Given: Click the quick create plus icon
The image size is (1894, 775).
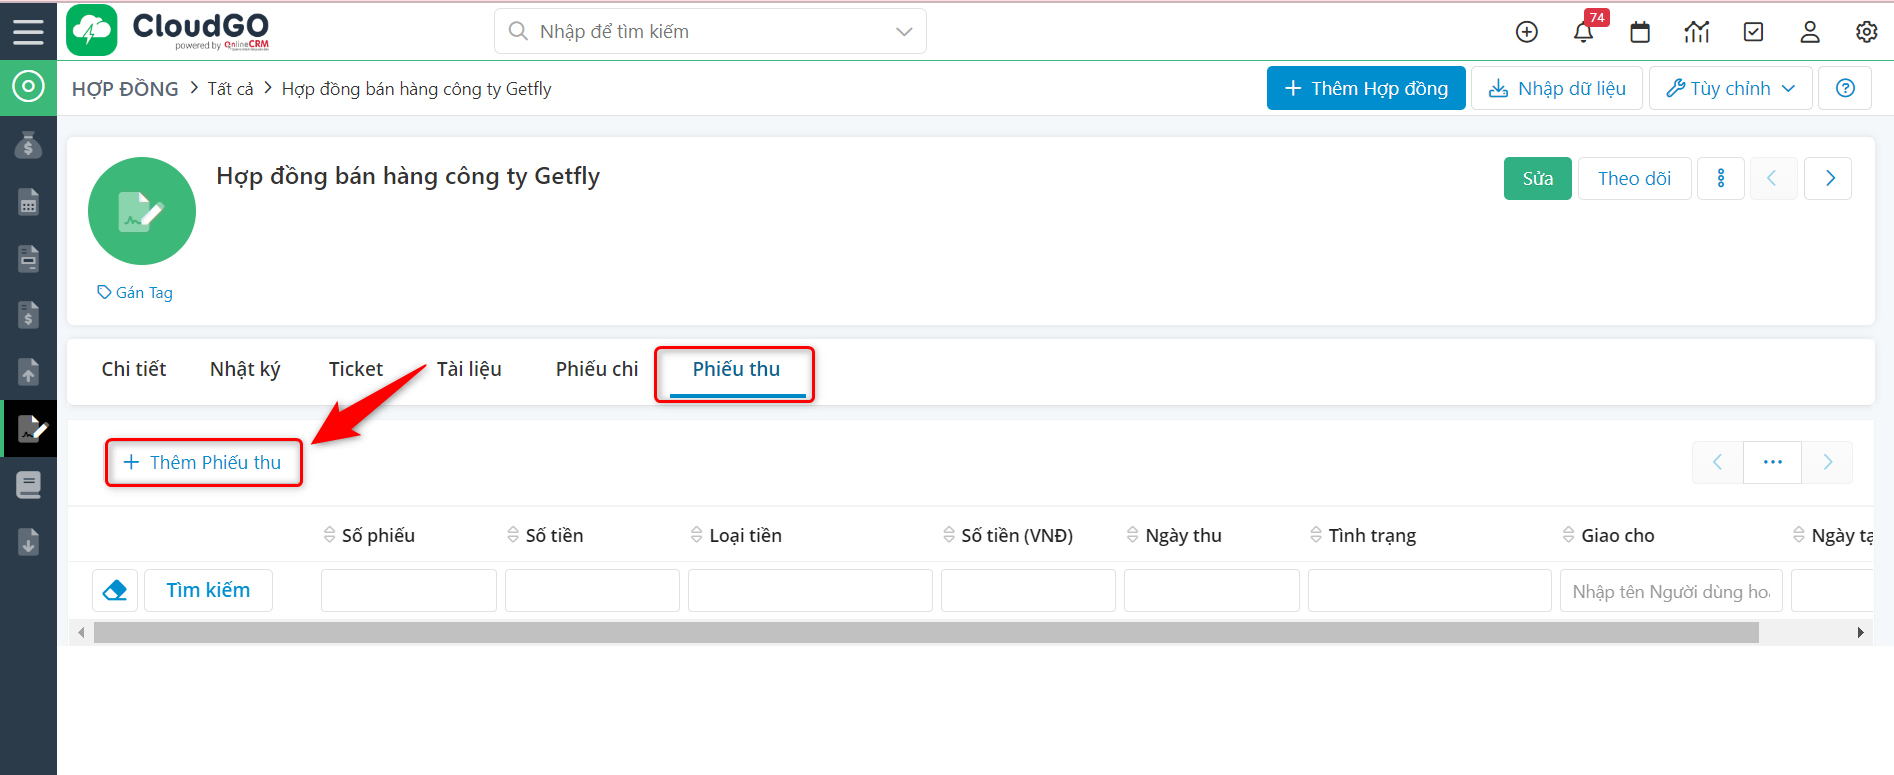Looking at the screenshot, I should coord(1526,32).
